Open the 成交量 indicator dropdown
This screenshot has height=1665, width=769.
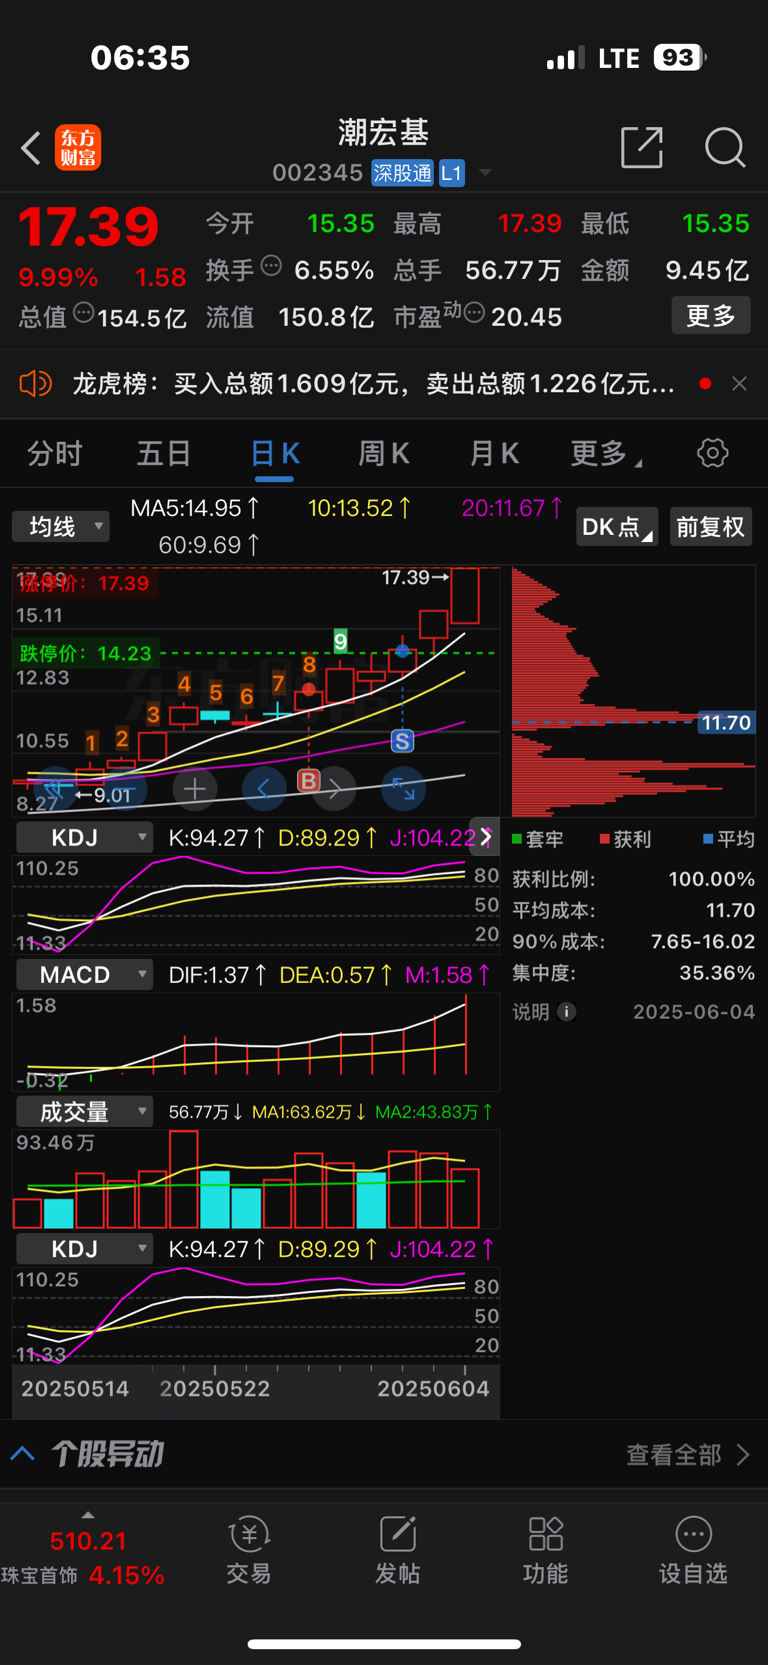[x=84, y=1111]
